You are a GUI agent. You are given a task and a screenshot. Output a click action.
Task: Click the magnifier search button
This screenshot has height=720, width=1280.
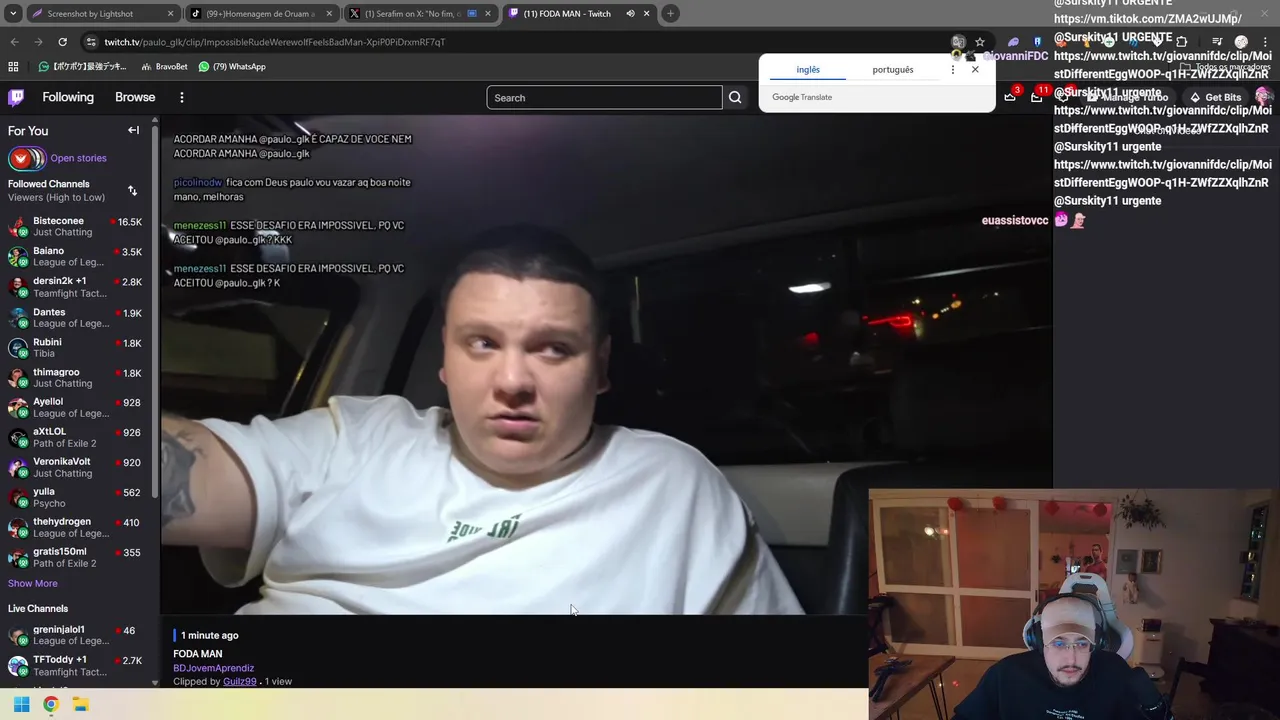735,97
